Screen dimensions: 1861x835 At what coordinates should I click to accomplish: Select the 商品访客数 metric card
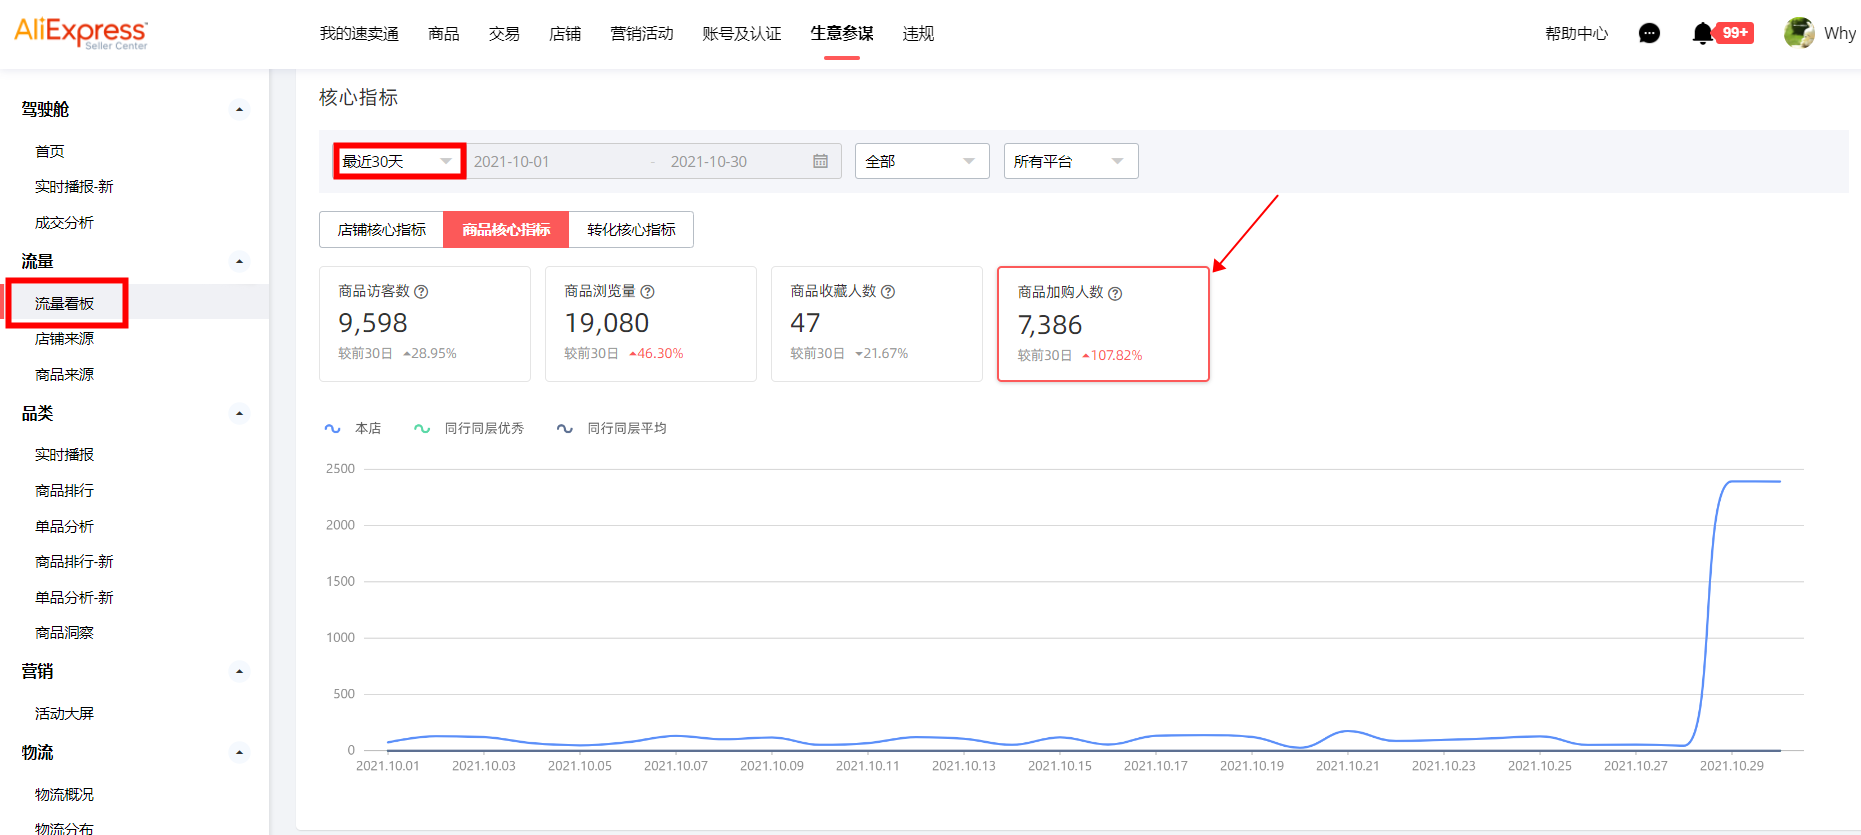click(424, 323)
